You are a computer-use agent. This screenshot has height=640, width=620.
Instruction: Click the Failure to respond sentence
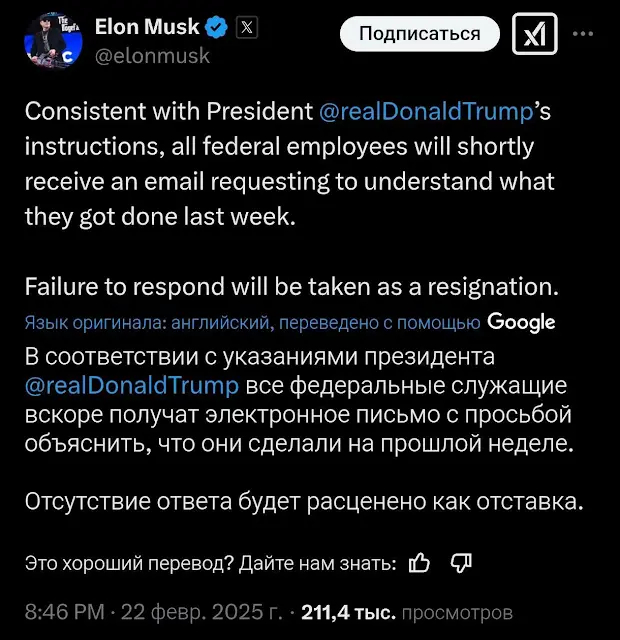pos(290,287)
